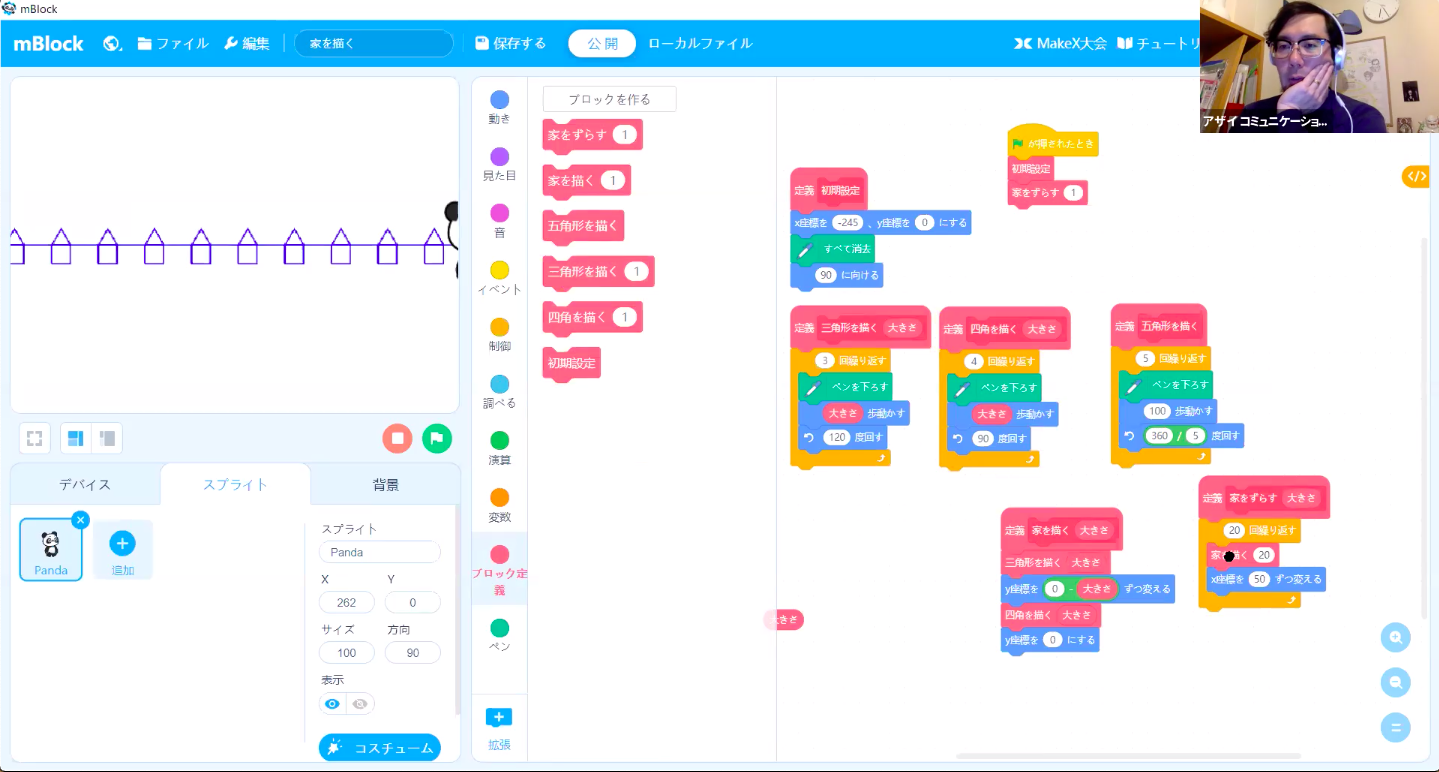Click the project name field
Viewport: 1439px width, 772px height.
(374, 44)
